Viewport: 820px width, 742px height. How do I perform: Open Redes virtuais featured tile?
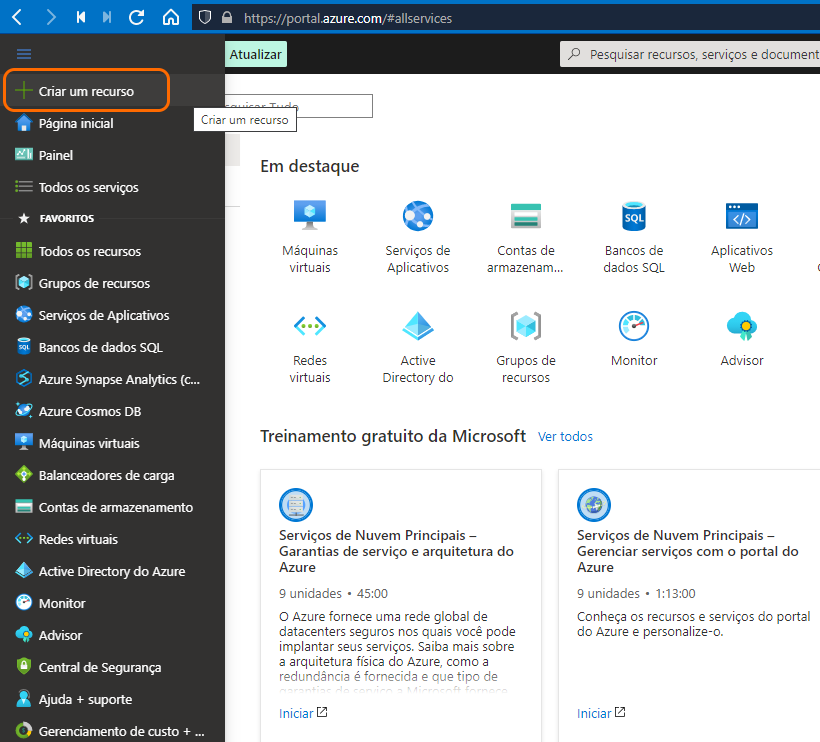[x=310, y=347]
